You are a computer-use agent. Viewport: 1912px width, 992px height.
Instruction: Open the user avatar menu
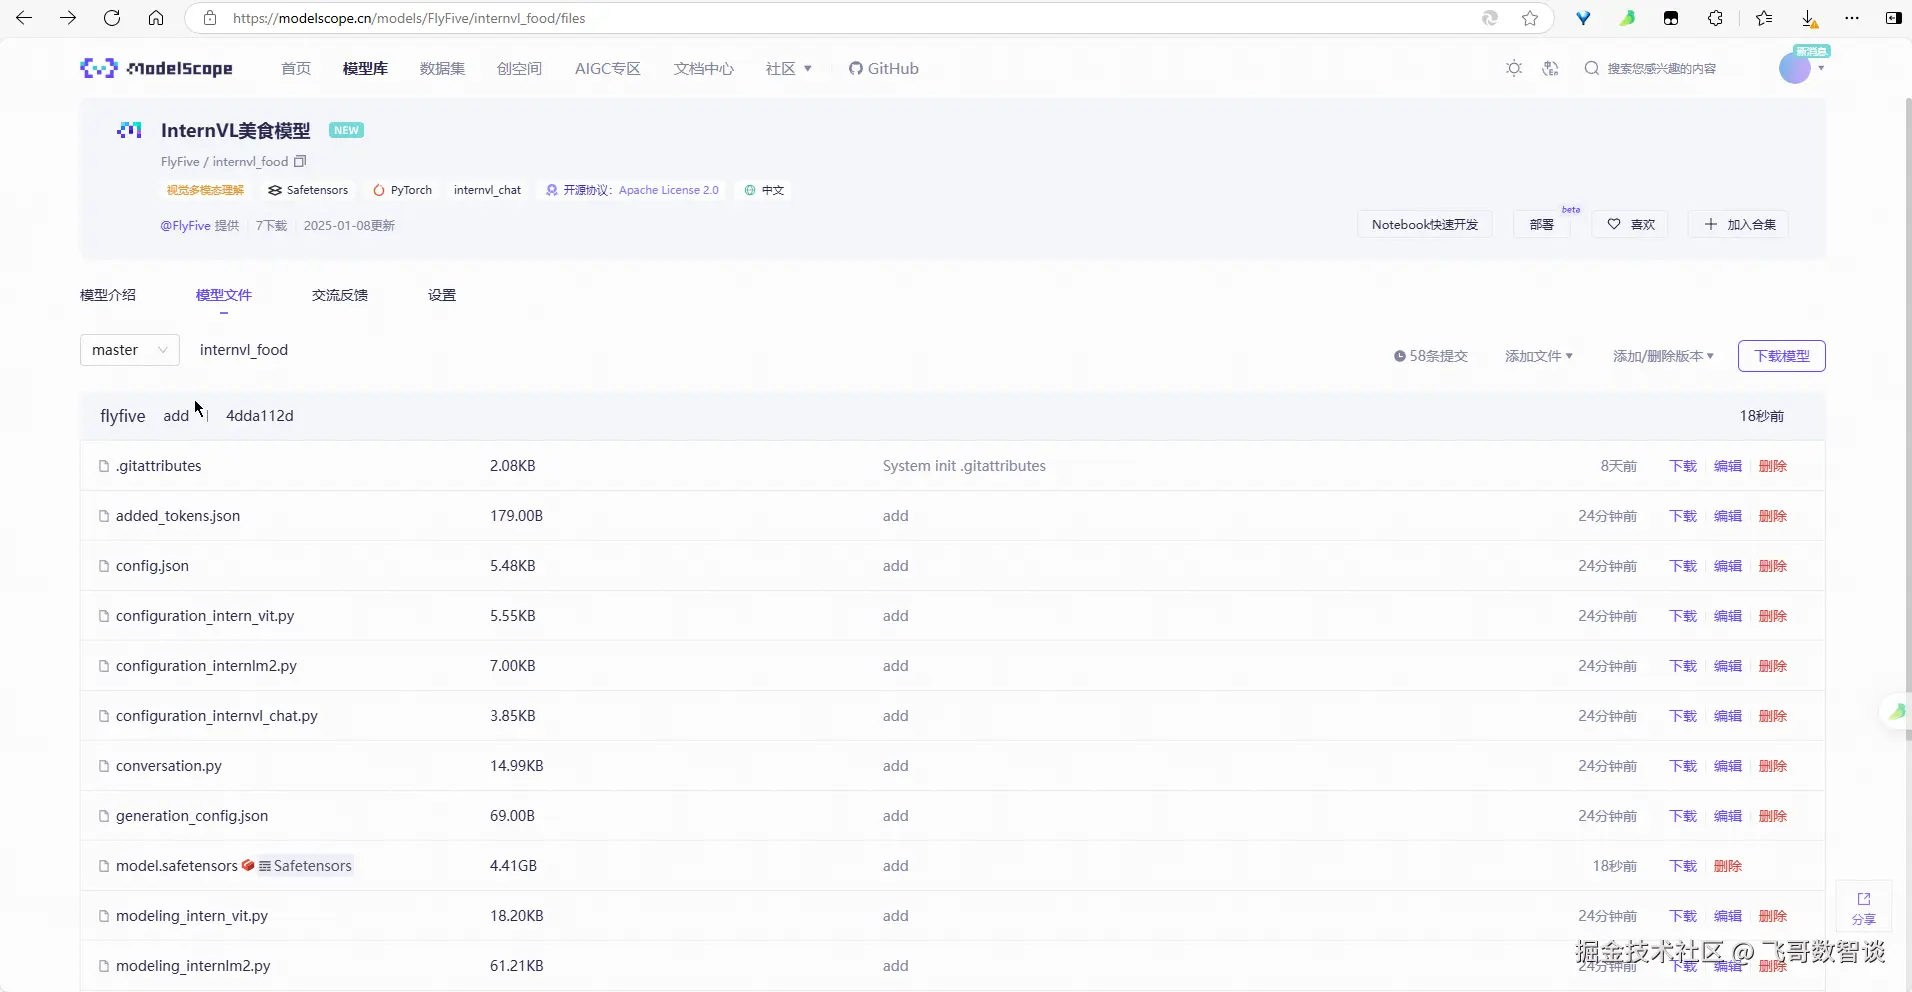[1796, 68]
